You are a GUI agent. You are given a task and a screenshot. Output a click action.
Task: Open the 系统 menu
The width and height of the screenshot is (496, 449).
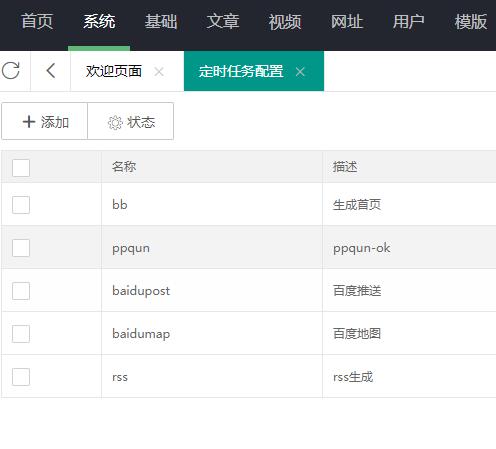click(99, 22)
